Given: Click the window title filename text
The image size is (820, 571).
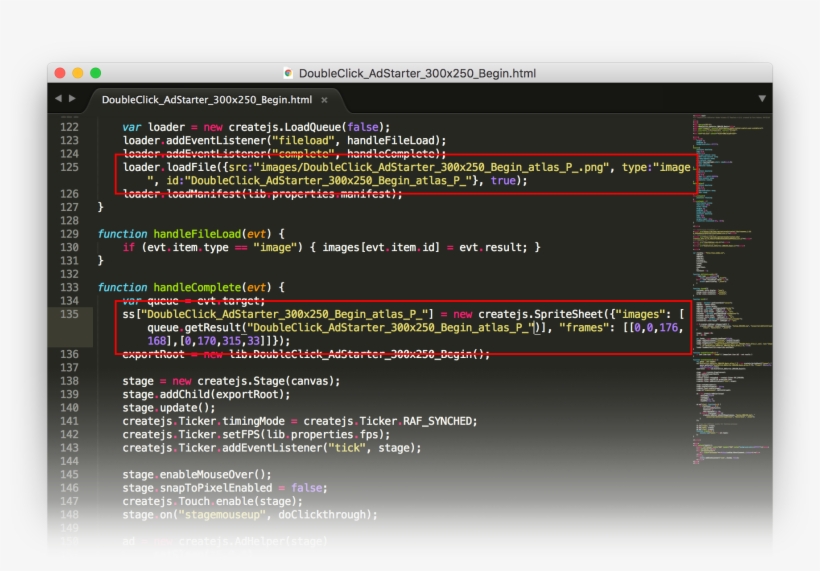Looking at the screenshot, I should pos(417,73).
